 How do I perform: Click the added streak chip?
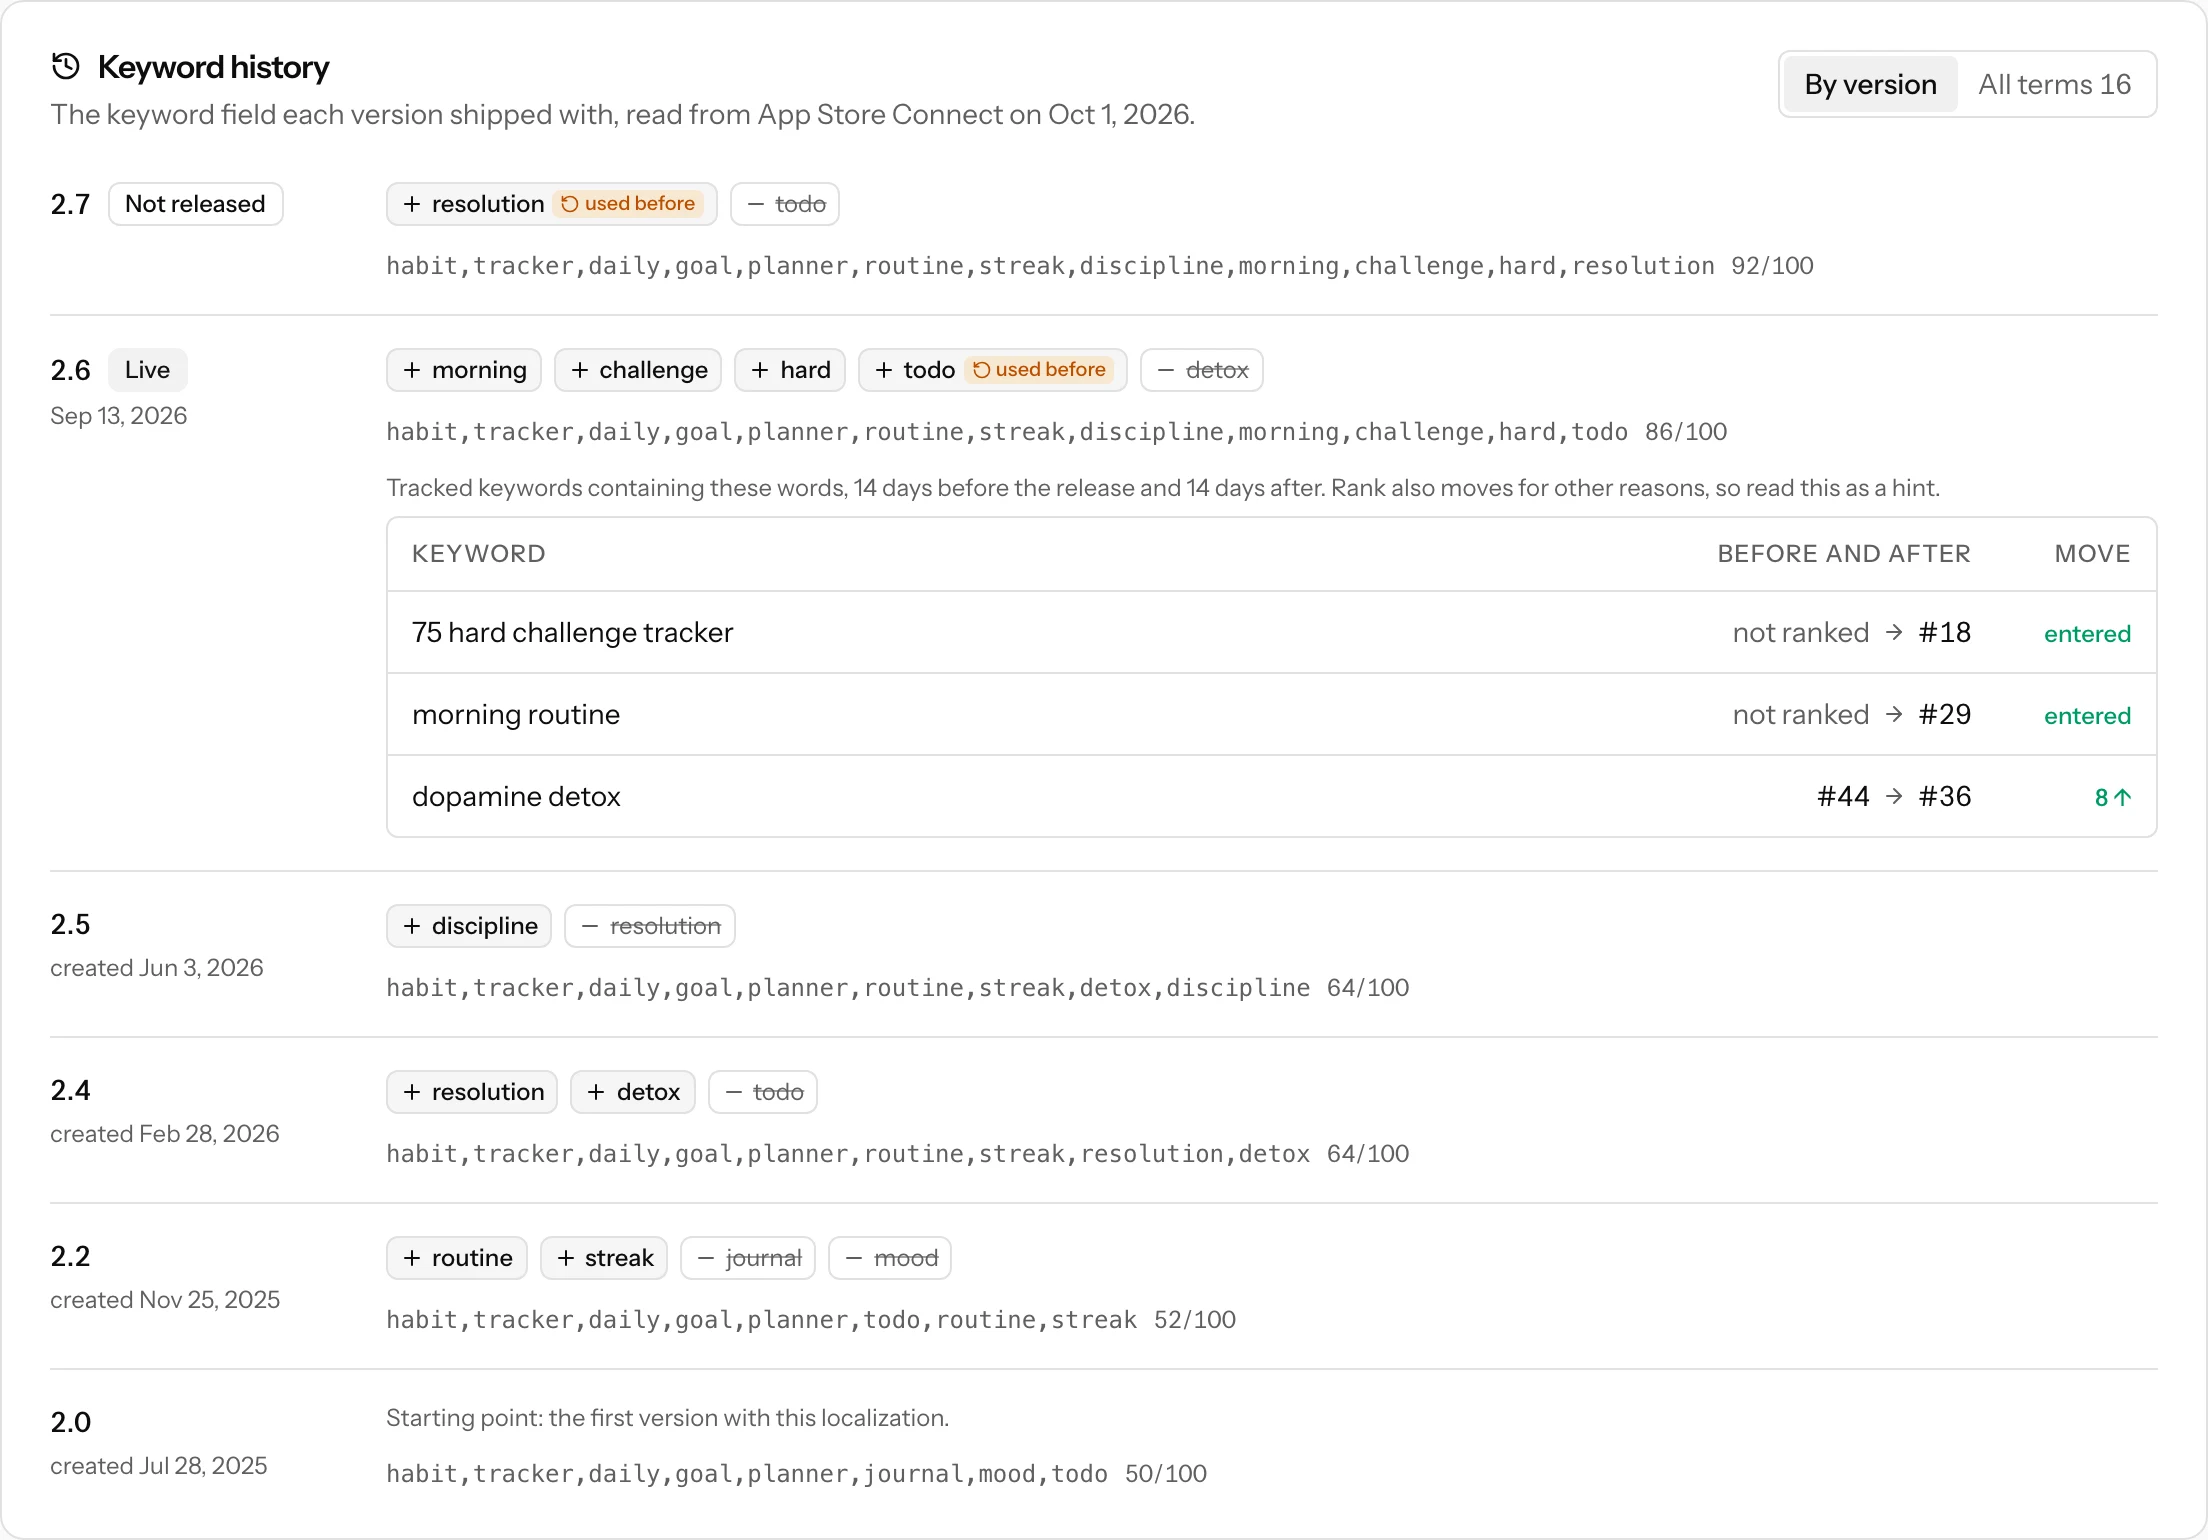point(604,1258)
